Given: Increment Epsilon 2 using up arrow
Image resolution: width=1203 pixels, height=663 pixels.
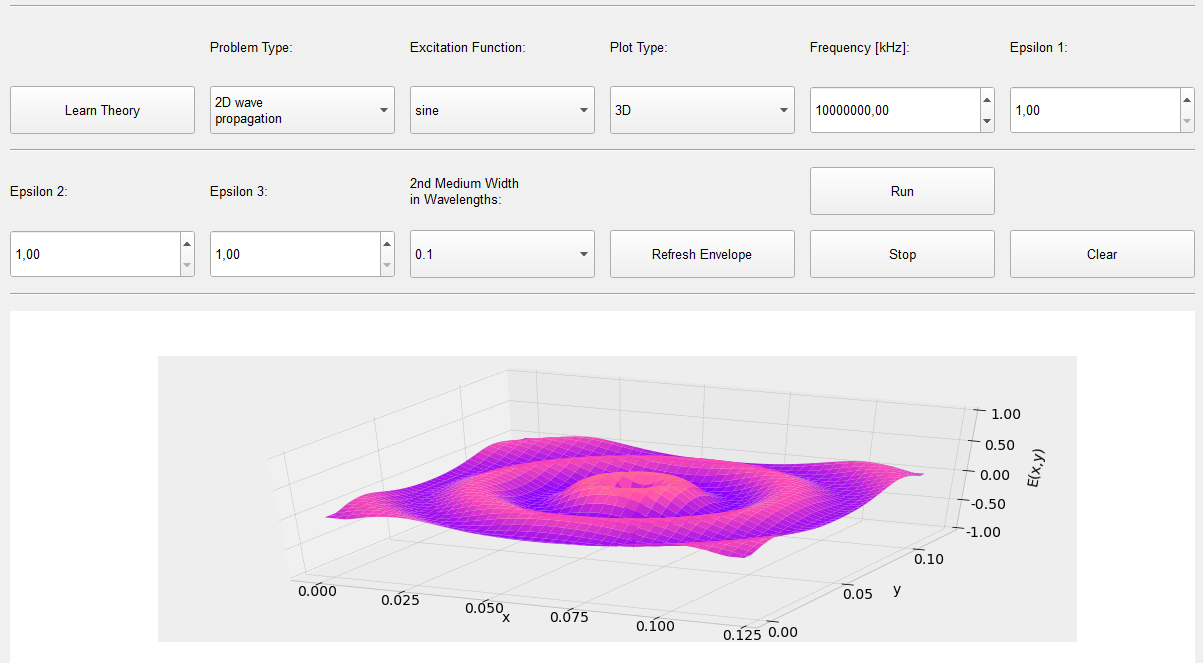Looking at the screenshot, I should [187, 243].
